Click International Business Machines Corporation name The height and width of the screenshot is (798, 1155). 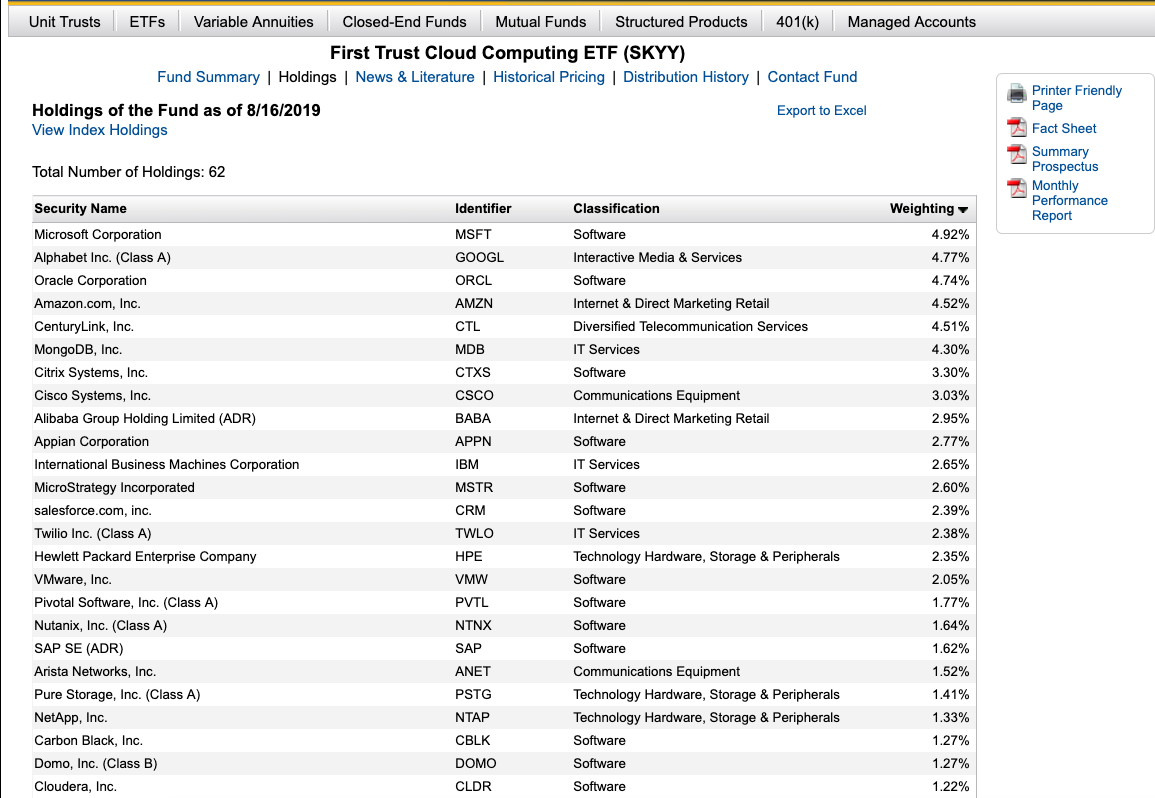(x=166, y=464)
